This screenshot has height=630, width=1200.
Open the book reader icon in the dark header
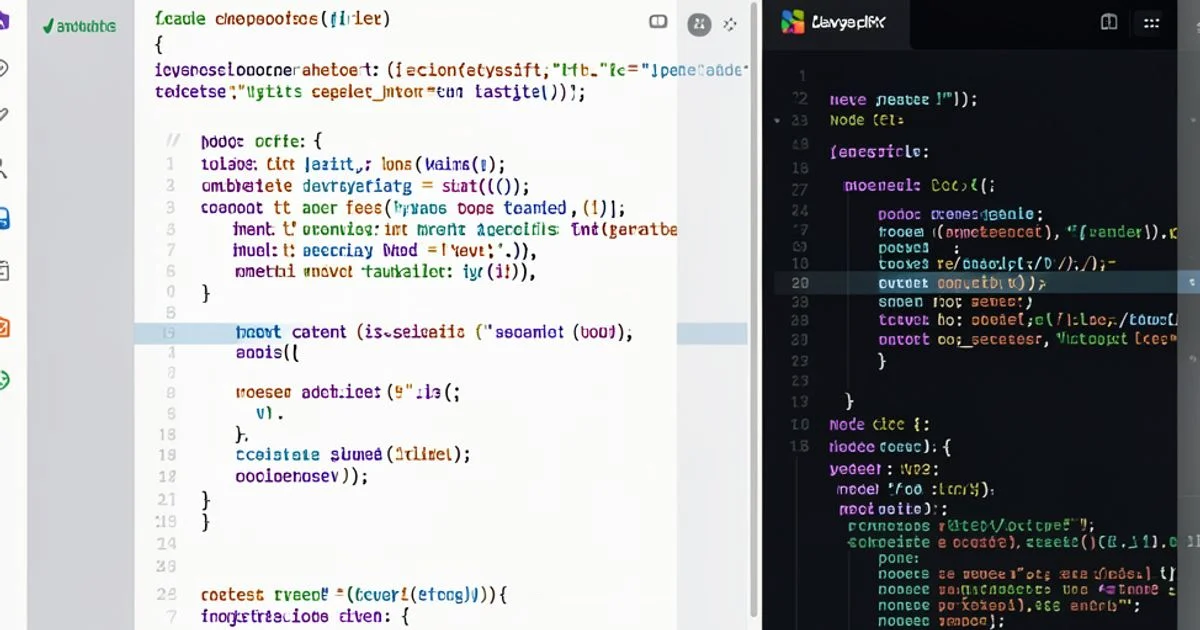tap(1109, 21)
